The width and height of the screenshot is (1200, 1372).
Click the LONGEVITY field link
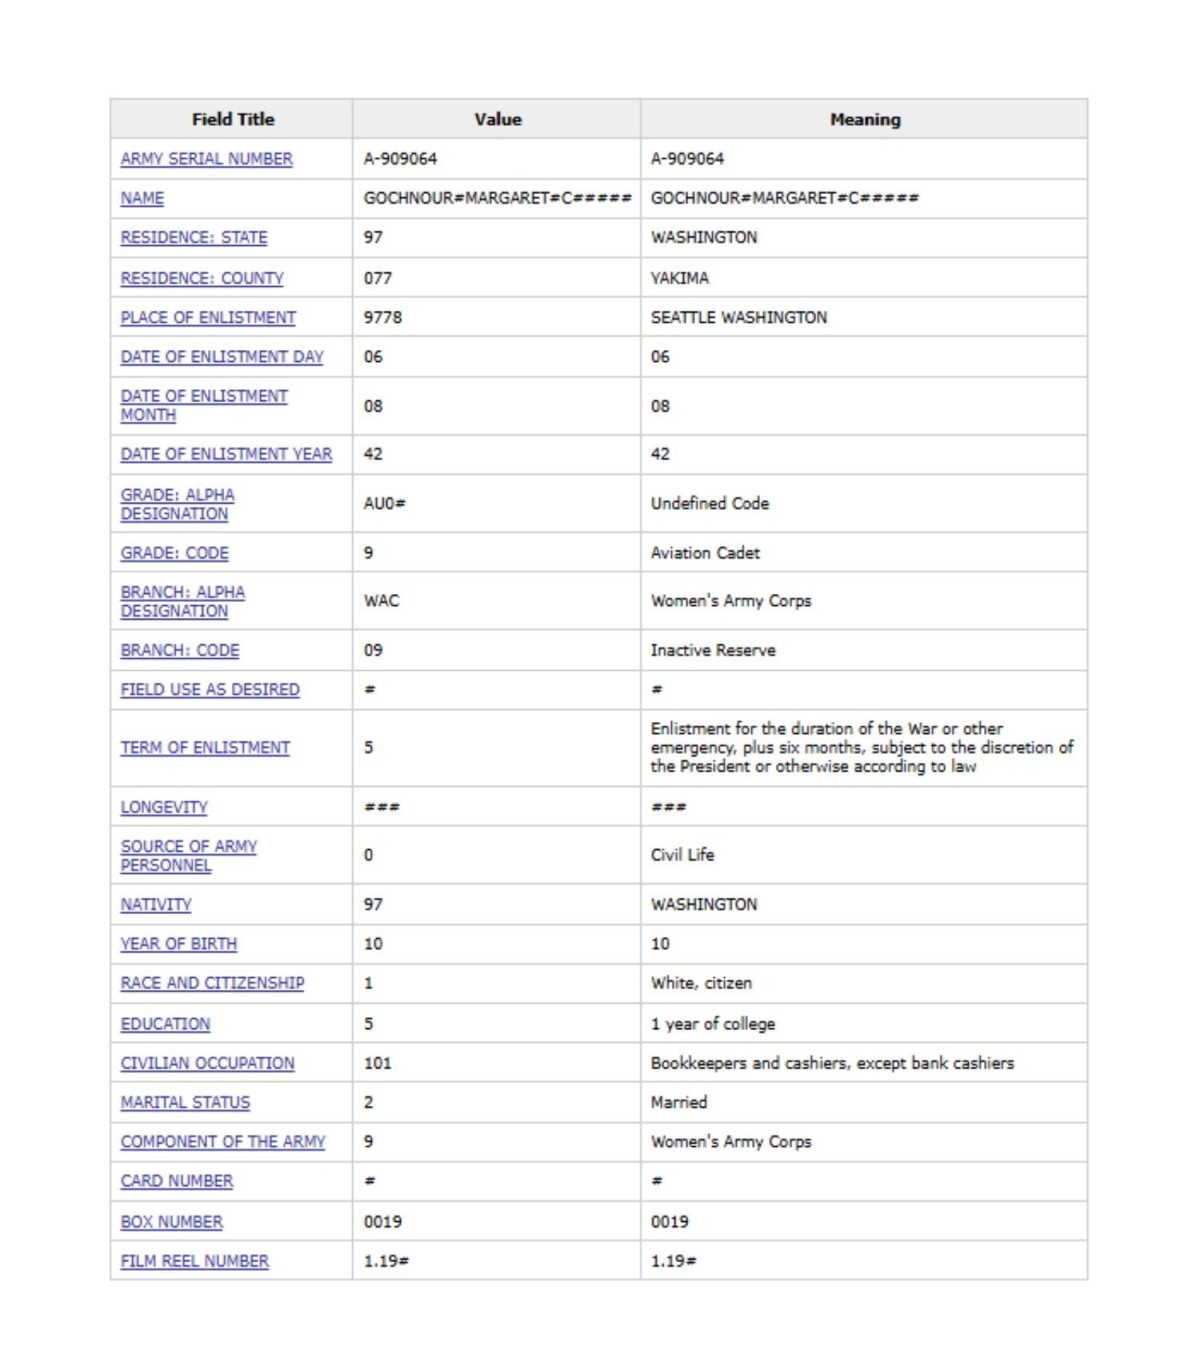pos(164,807)
